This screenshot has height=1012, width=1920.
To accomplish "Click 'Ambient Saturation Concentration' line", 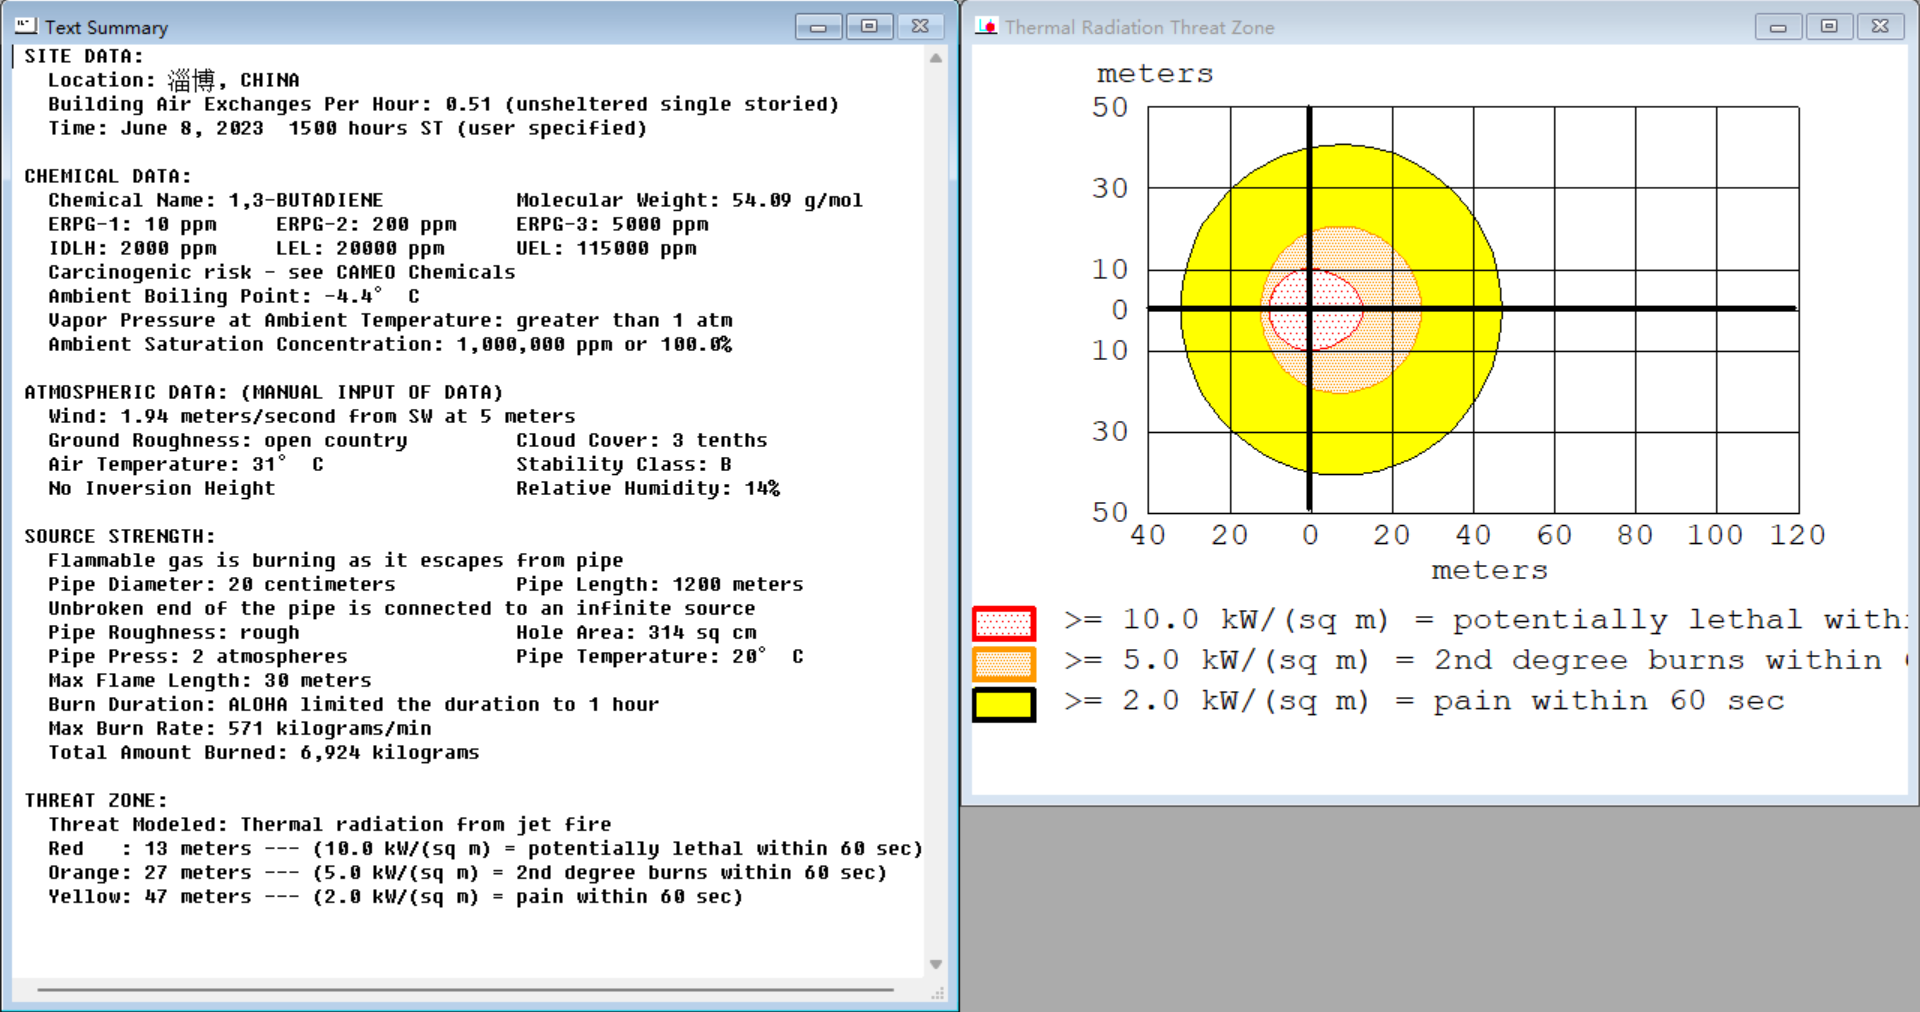I will coord(390,344).
